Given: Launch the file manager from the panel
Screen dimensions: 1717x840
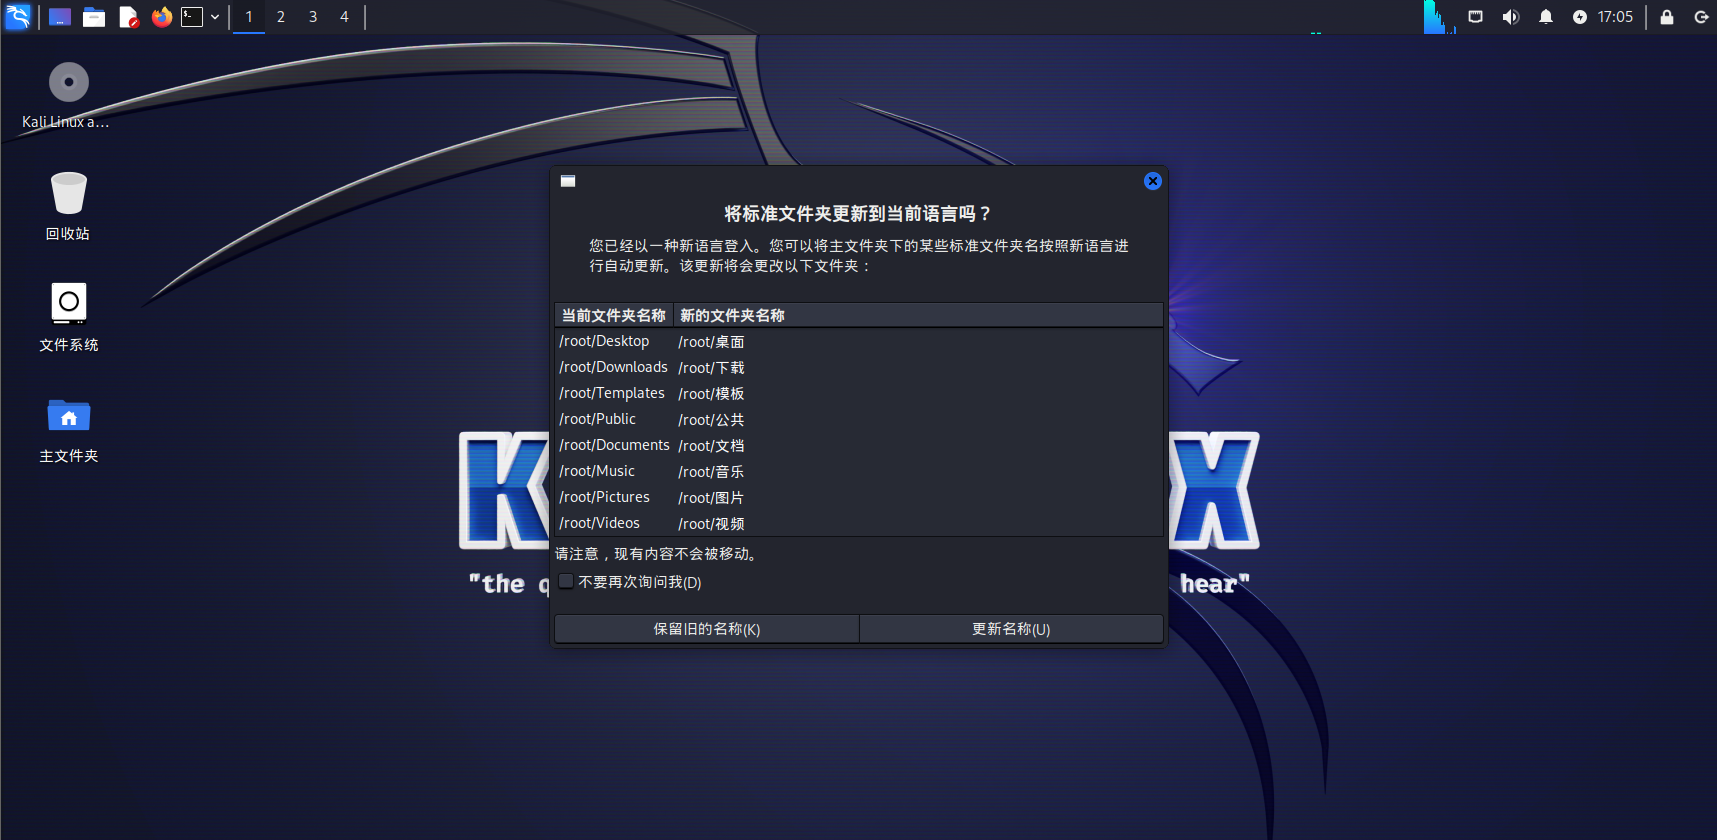Looking at the screenshot, I should click(x=94, y=17).
